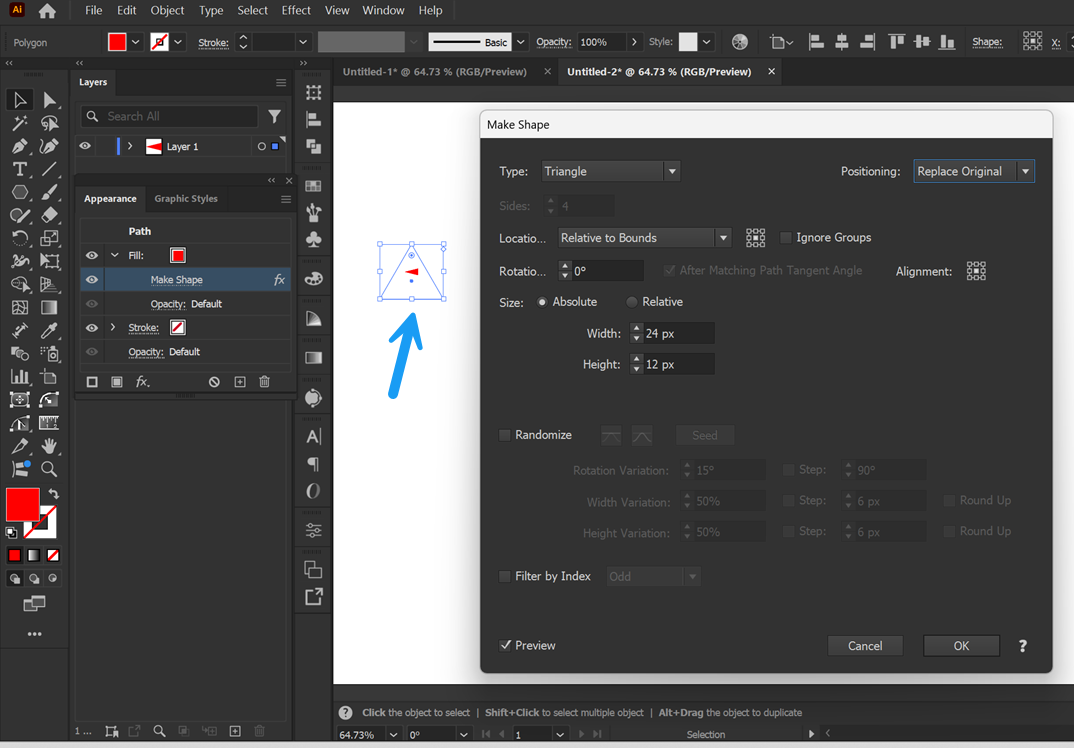Screen dimensions: 1074x748
Task: Confirm the dialog with OK
Action: 960,645
